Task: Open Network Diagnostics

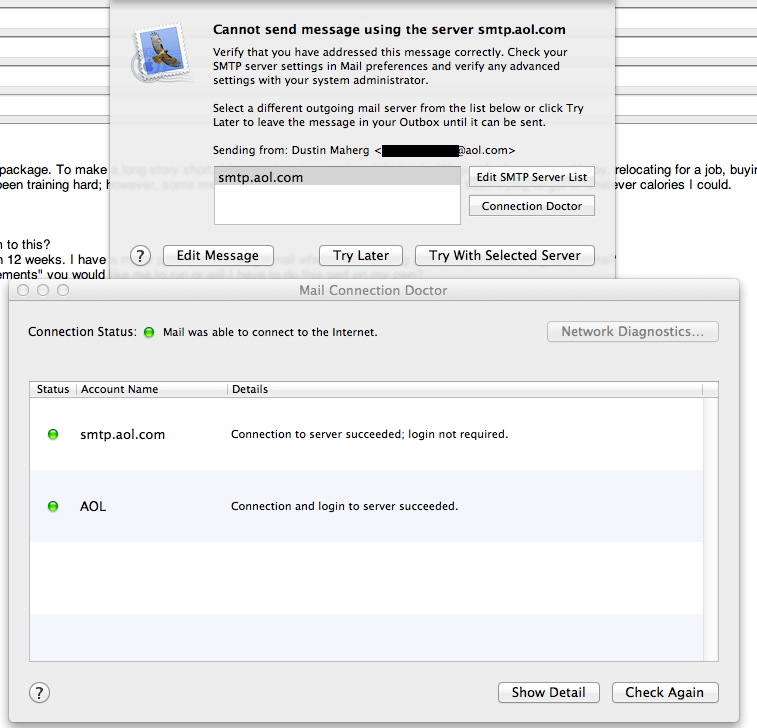Action: [x=632, y=332]
